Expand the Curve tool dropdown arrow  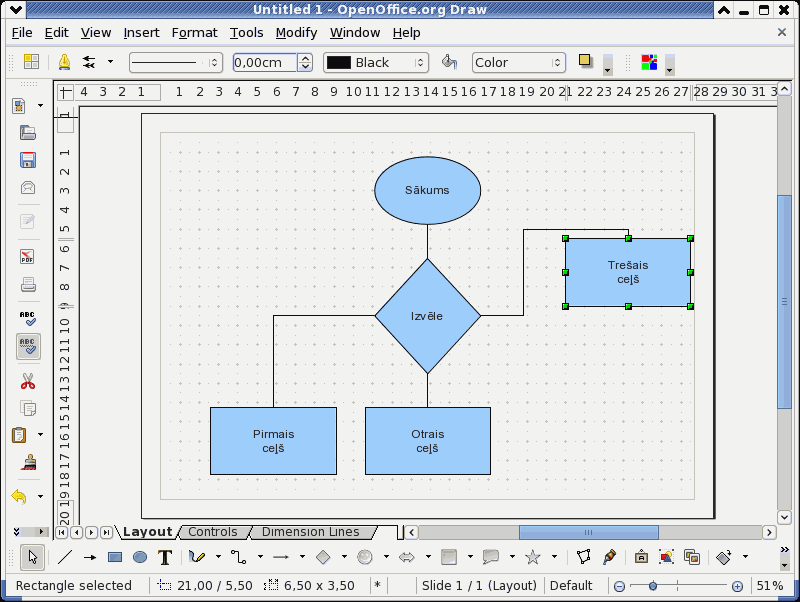218,557
